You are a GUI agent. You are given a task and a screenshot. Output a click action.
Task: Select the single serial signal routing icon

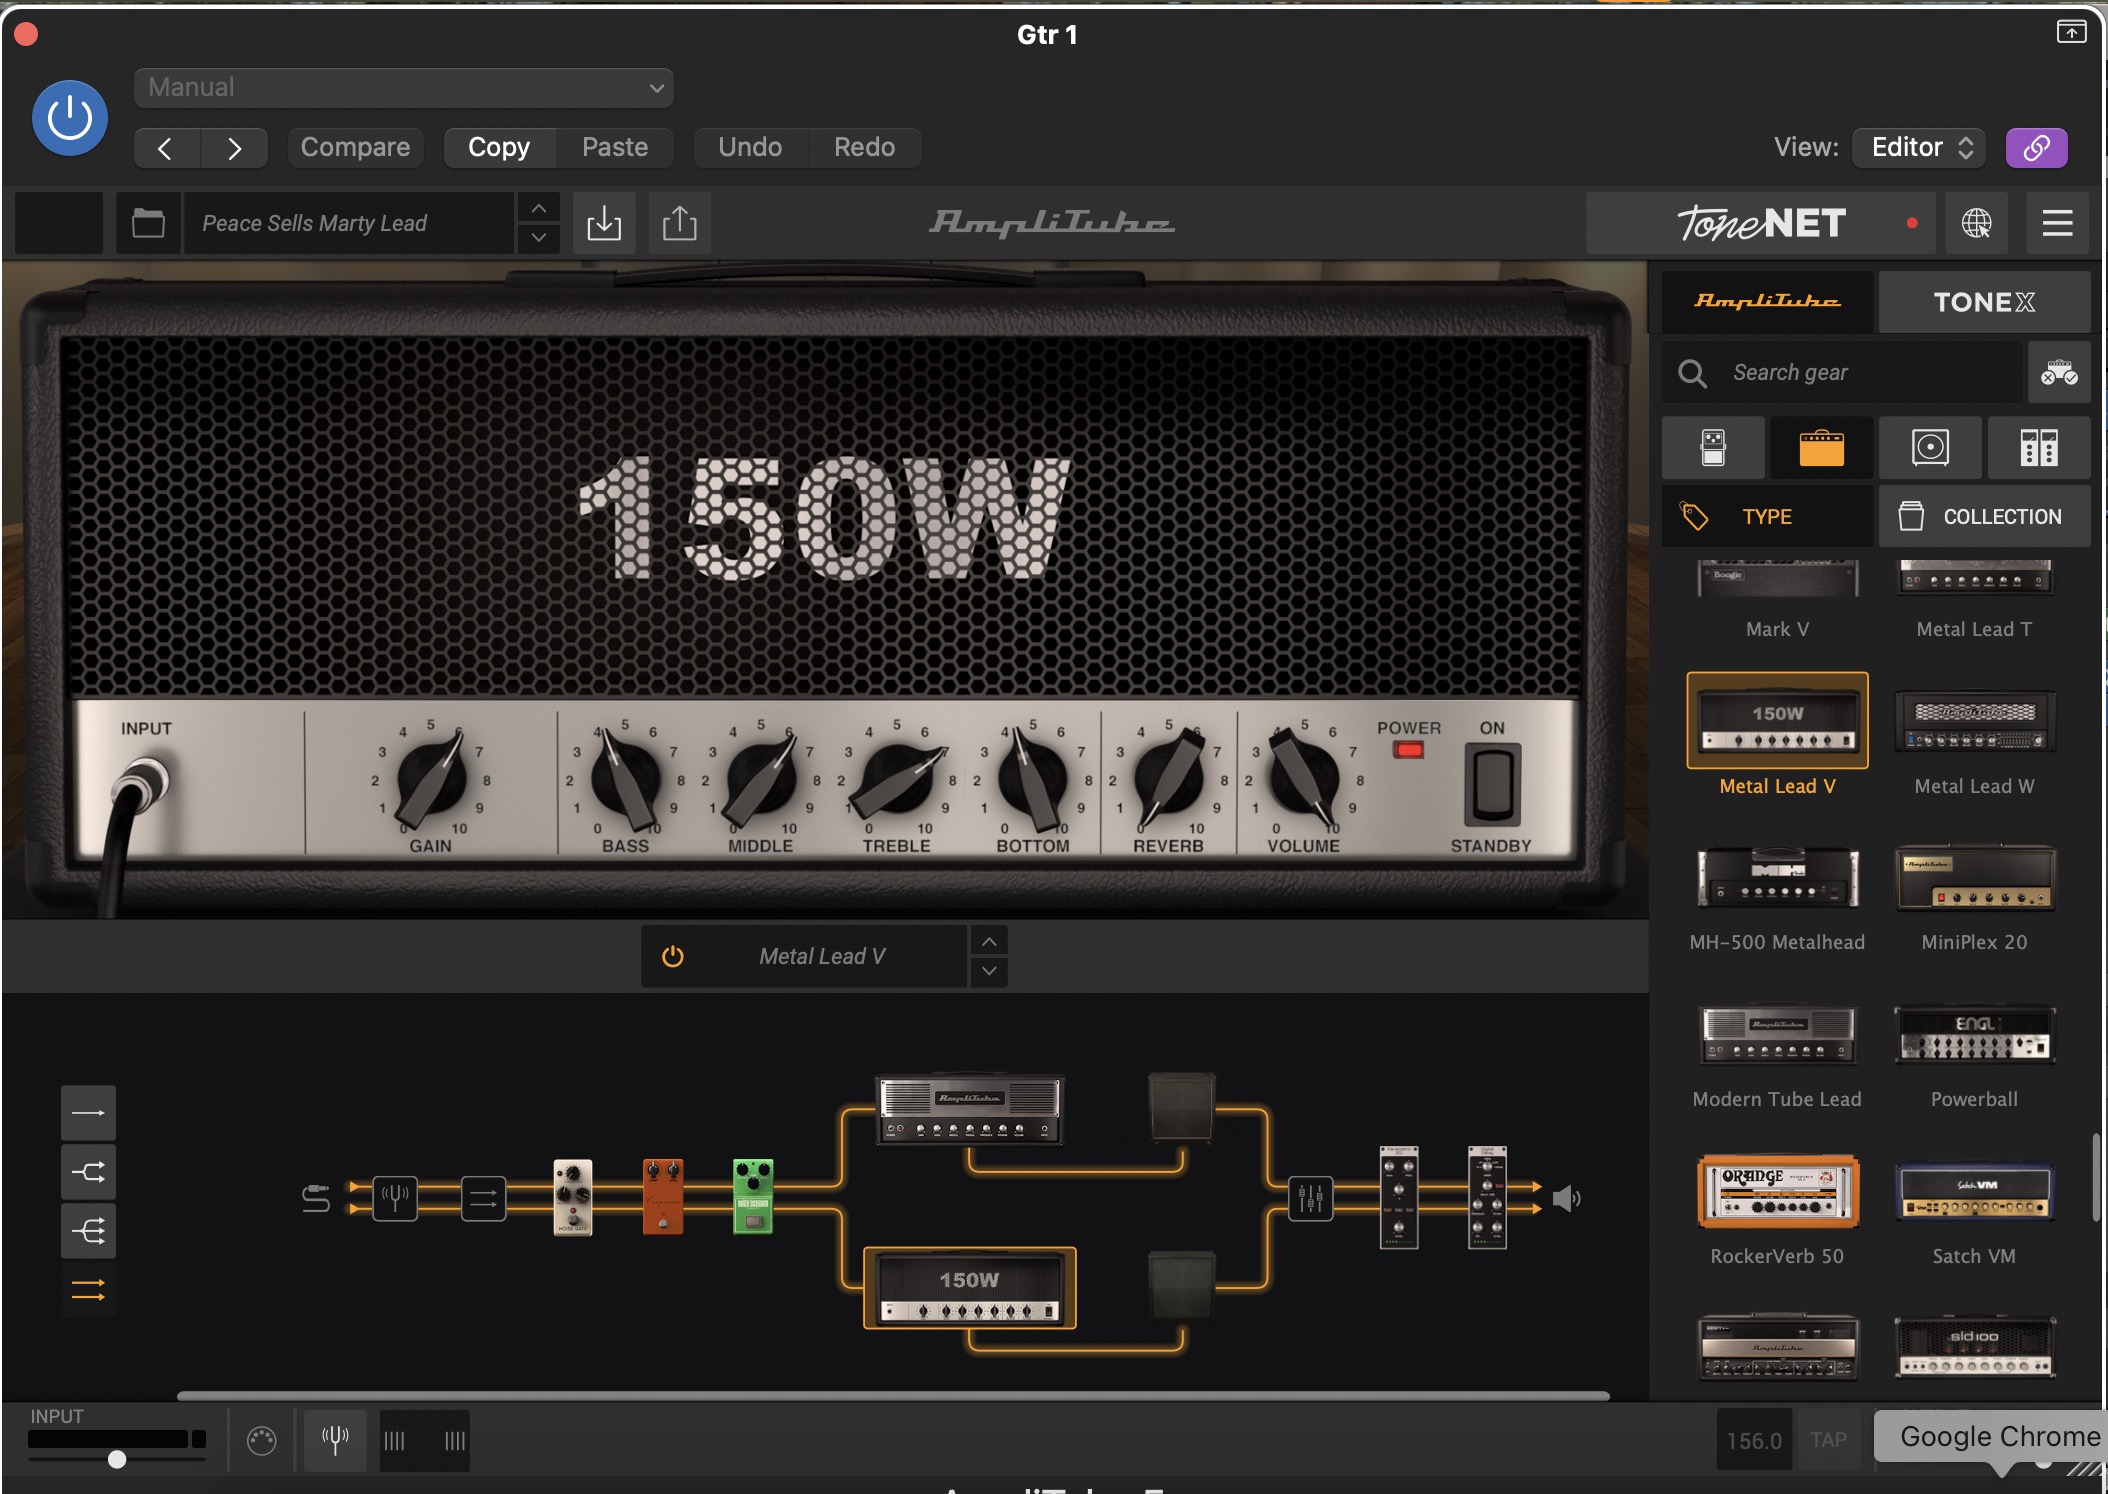[88, 1113]
